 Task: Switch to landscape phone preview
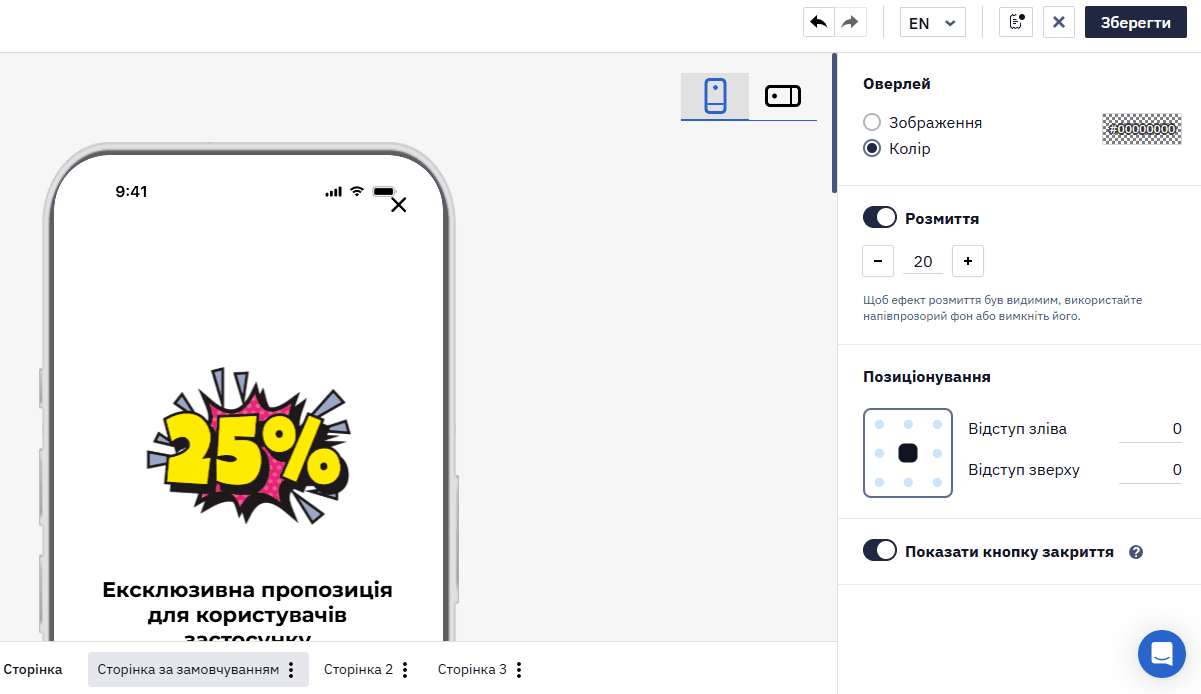(x=783, y=96)
